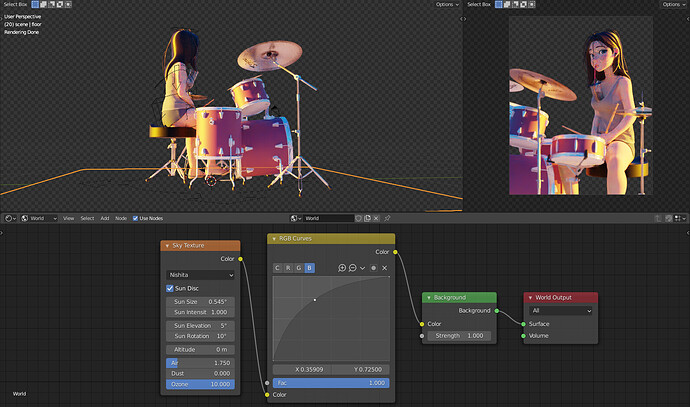Screen dimensions: 690x407
Task: Click the pin icon in node editor header
Action: coord(387,218)
